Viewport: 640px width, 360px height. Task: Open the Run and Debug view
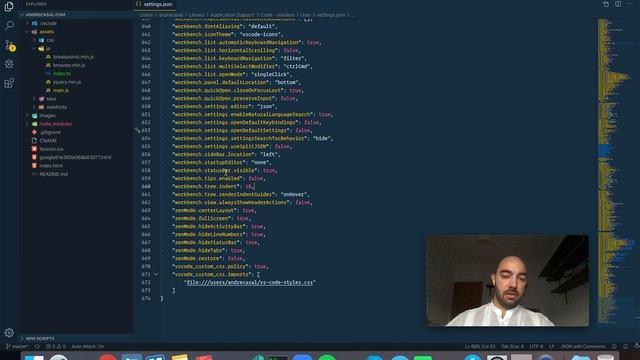(x=9, y=64)
